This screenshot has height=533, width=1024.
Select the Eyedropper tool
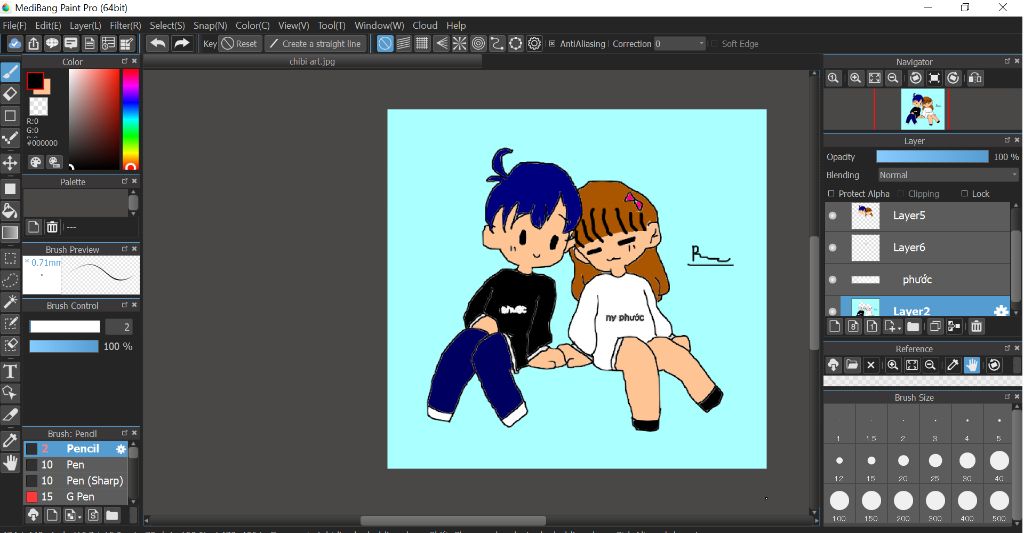click(10, 440)
